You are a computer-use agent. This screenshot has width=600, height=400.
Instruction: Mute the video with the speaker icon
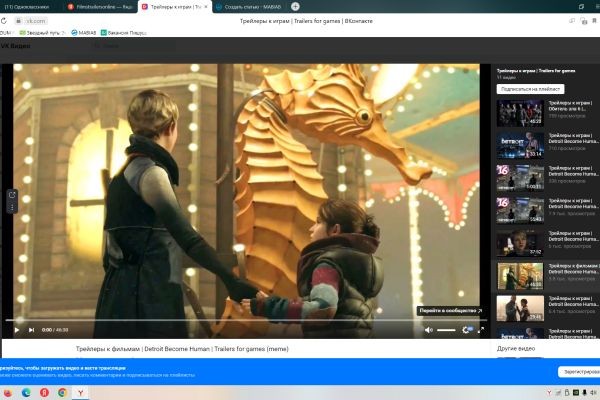[429, 330]
